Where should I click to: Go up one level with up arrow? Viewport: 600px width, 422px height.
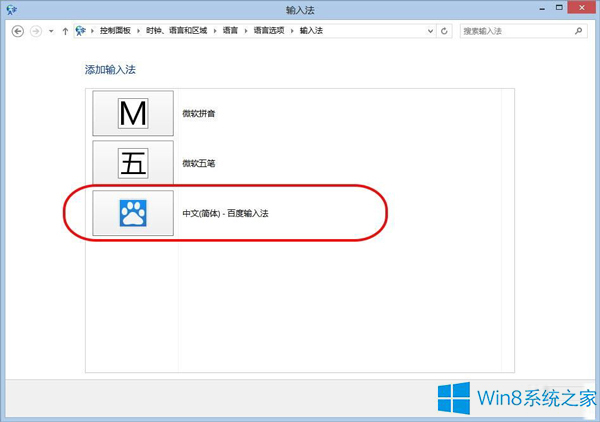pos(65,31)
